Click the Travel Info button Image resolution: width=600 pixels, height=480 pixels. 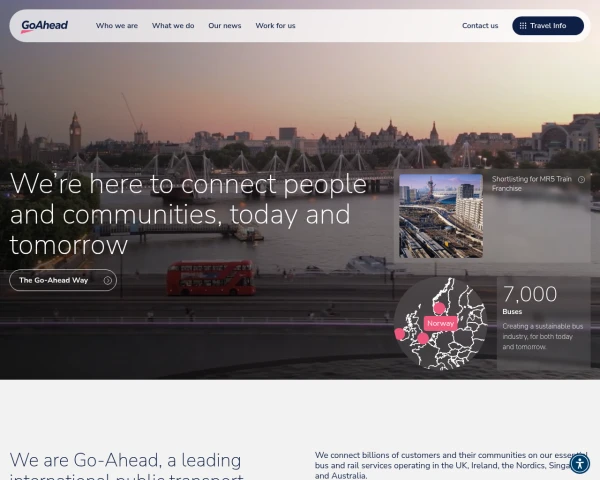pyautogui.click(x=548, y=26)
